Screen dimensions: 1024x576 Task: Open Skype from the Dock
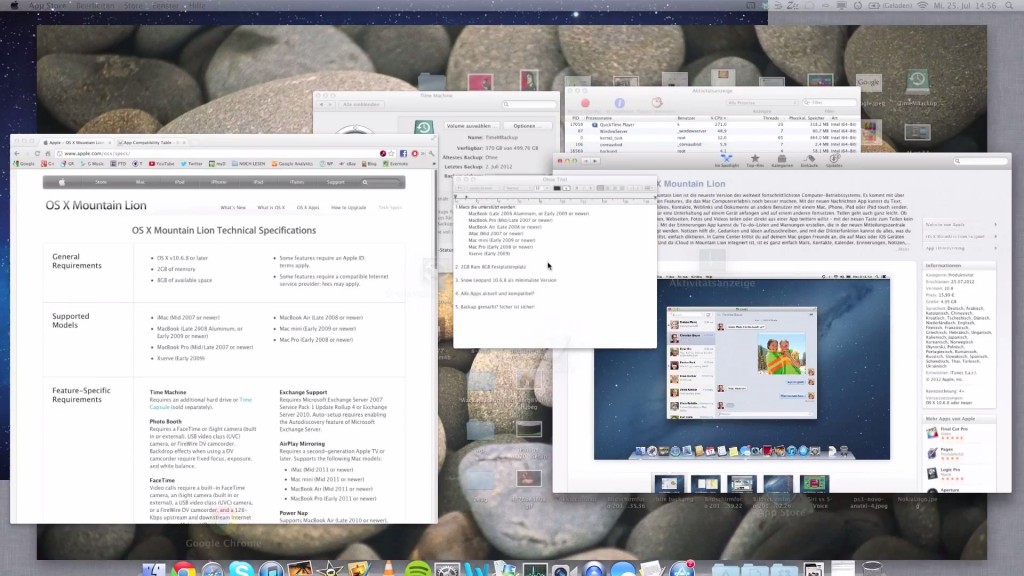(x=241, y=569)
